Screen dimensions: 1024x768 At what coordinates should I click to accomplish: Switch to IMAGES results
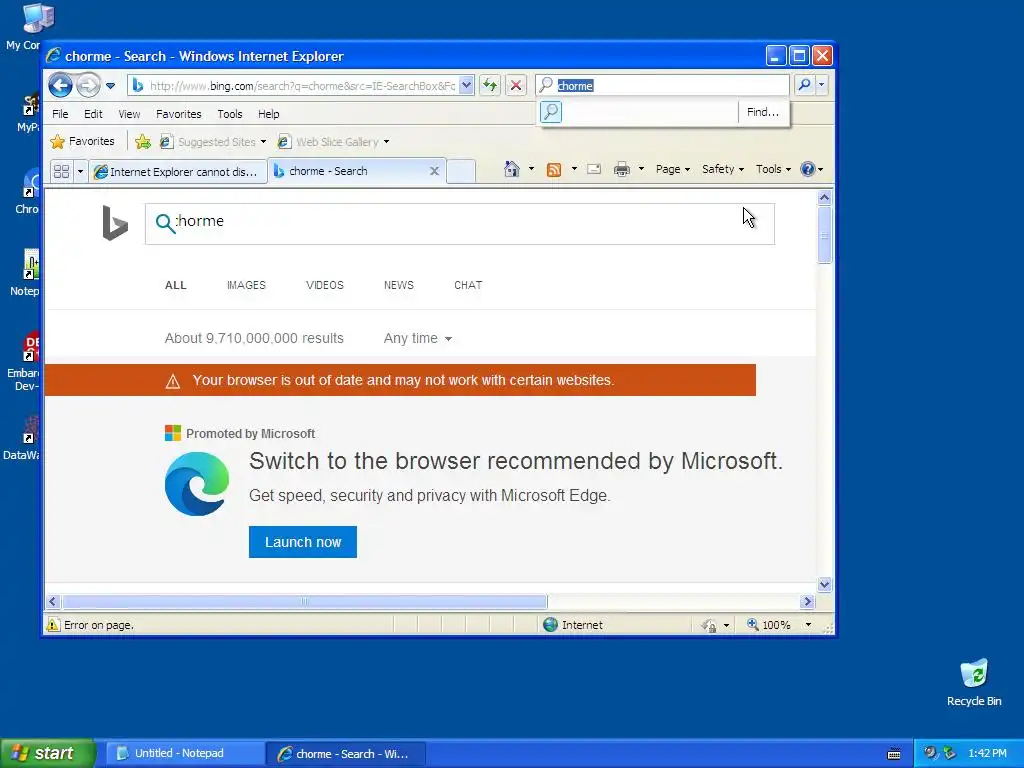[x=246, y=285]
